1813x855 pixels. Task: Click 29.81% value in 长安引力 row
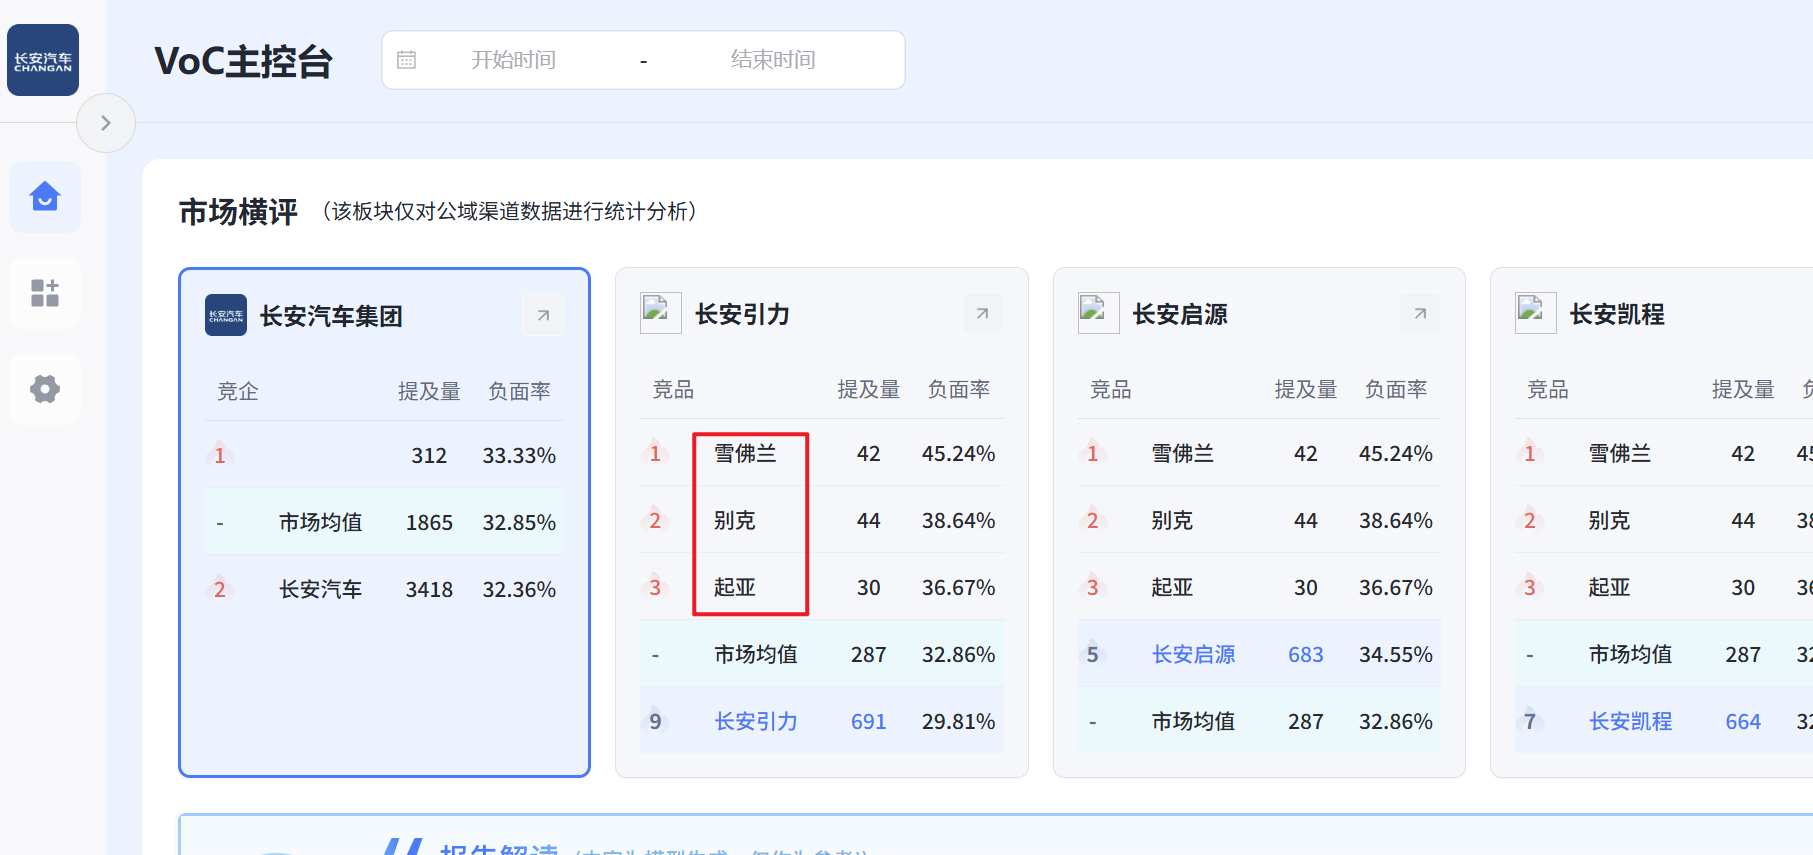click(x=958, y=721)
